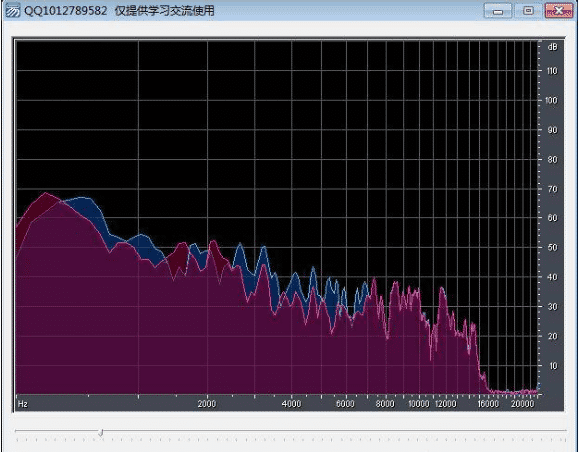Click the 40 dB scale label
579x452 pixels.
click(553, 277)
